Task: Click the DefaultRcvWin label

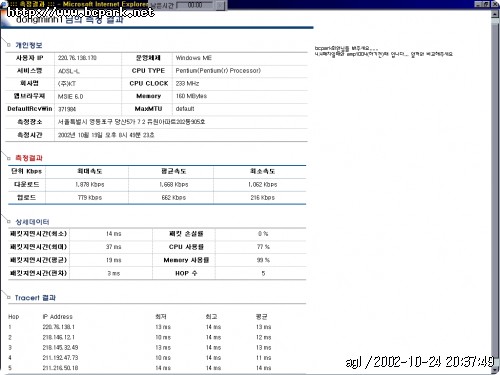Action: click(x=30, y=109)
